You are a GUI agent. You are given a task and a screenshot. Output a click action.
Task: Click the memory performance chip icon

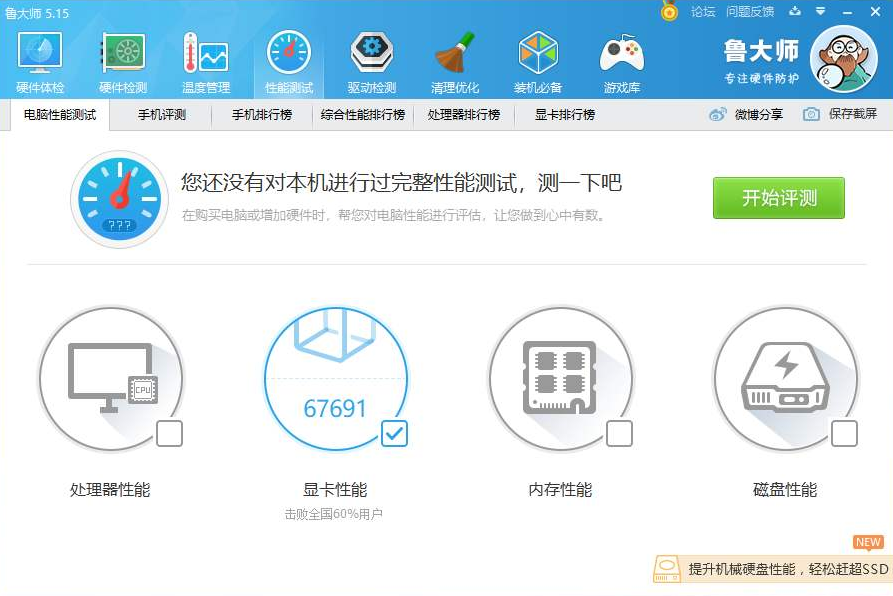click(559, 377)
